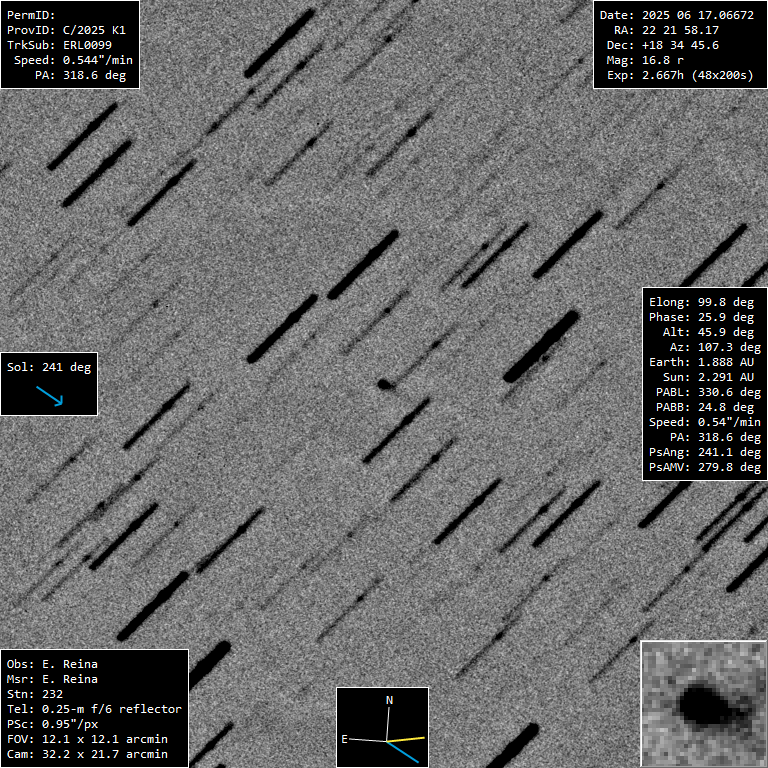Select the 'Elong: 99.8 deg' line

point(701,302)
